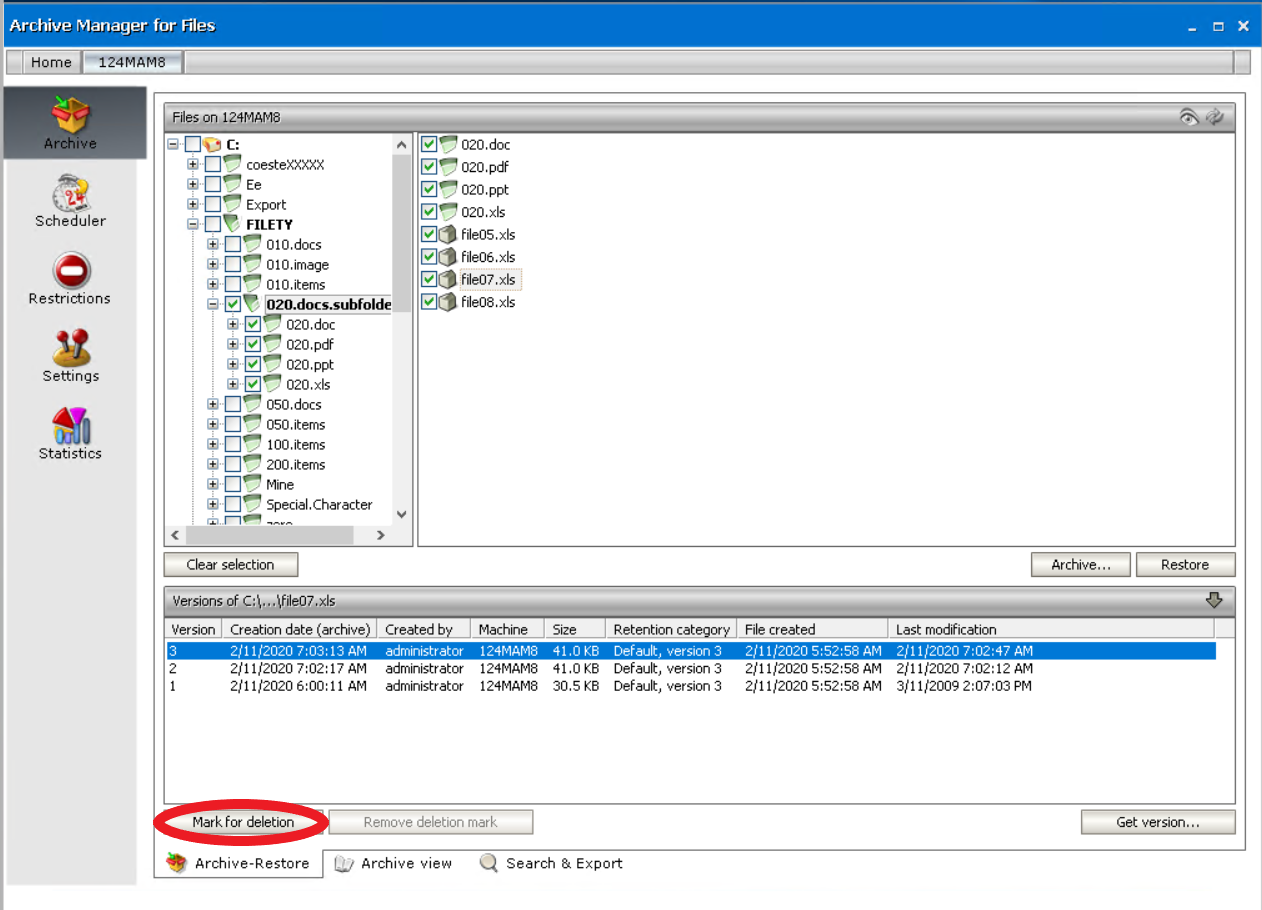Click the FILETY folder icon in tree
The image size is (1262, 910).
click(232, 224)
